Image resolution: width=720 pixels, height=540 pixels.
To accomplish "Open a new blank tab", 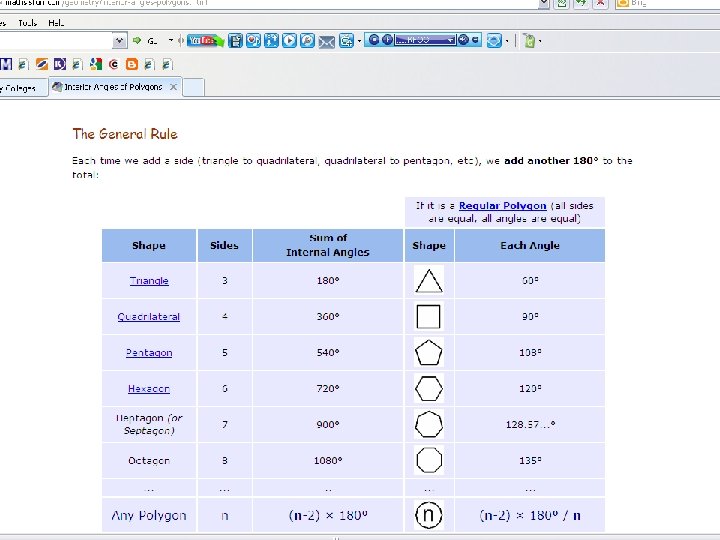I will tap(193, 87).
